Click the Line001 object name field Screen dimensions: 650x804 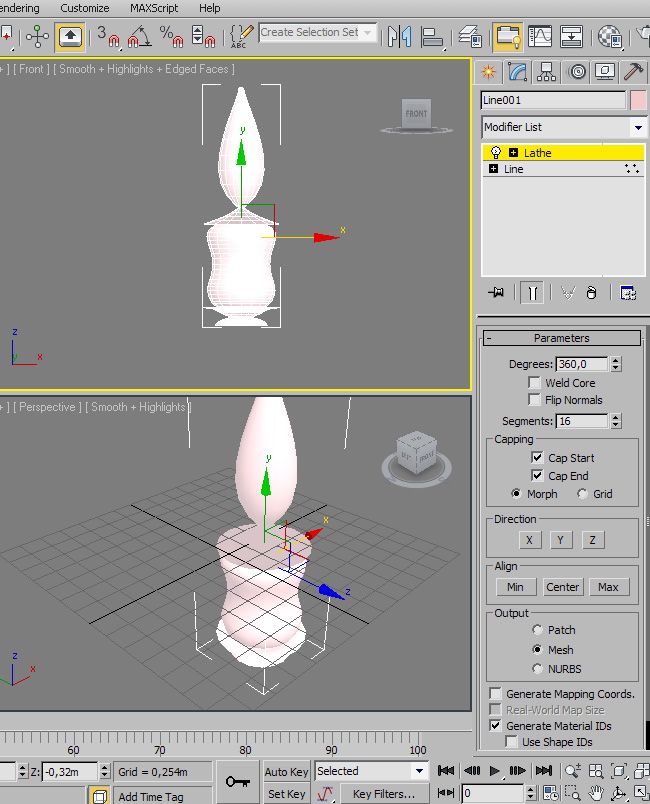click(x=553, y=100)
